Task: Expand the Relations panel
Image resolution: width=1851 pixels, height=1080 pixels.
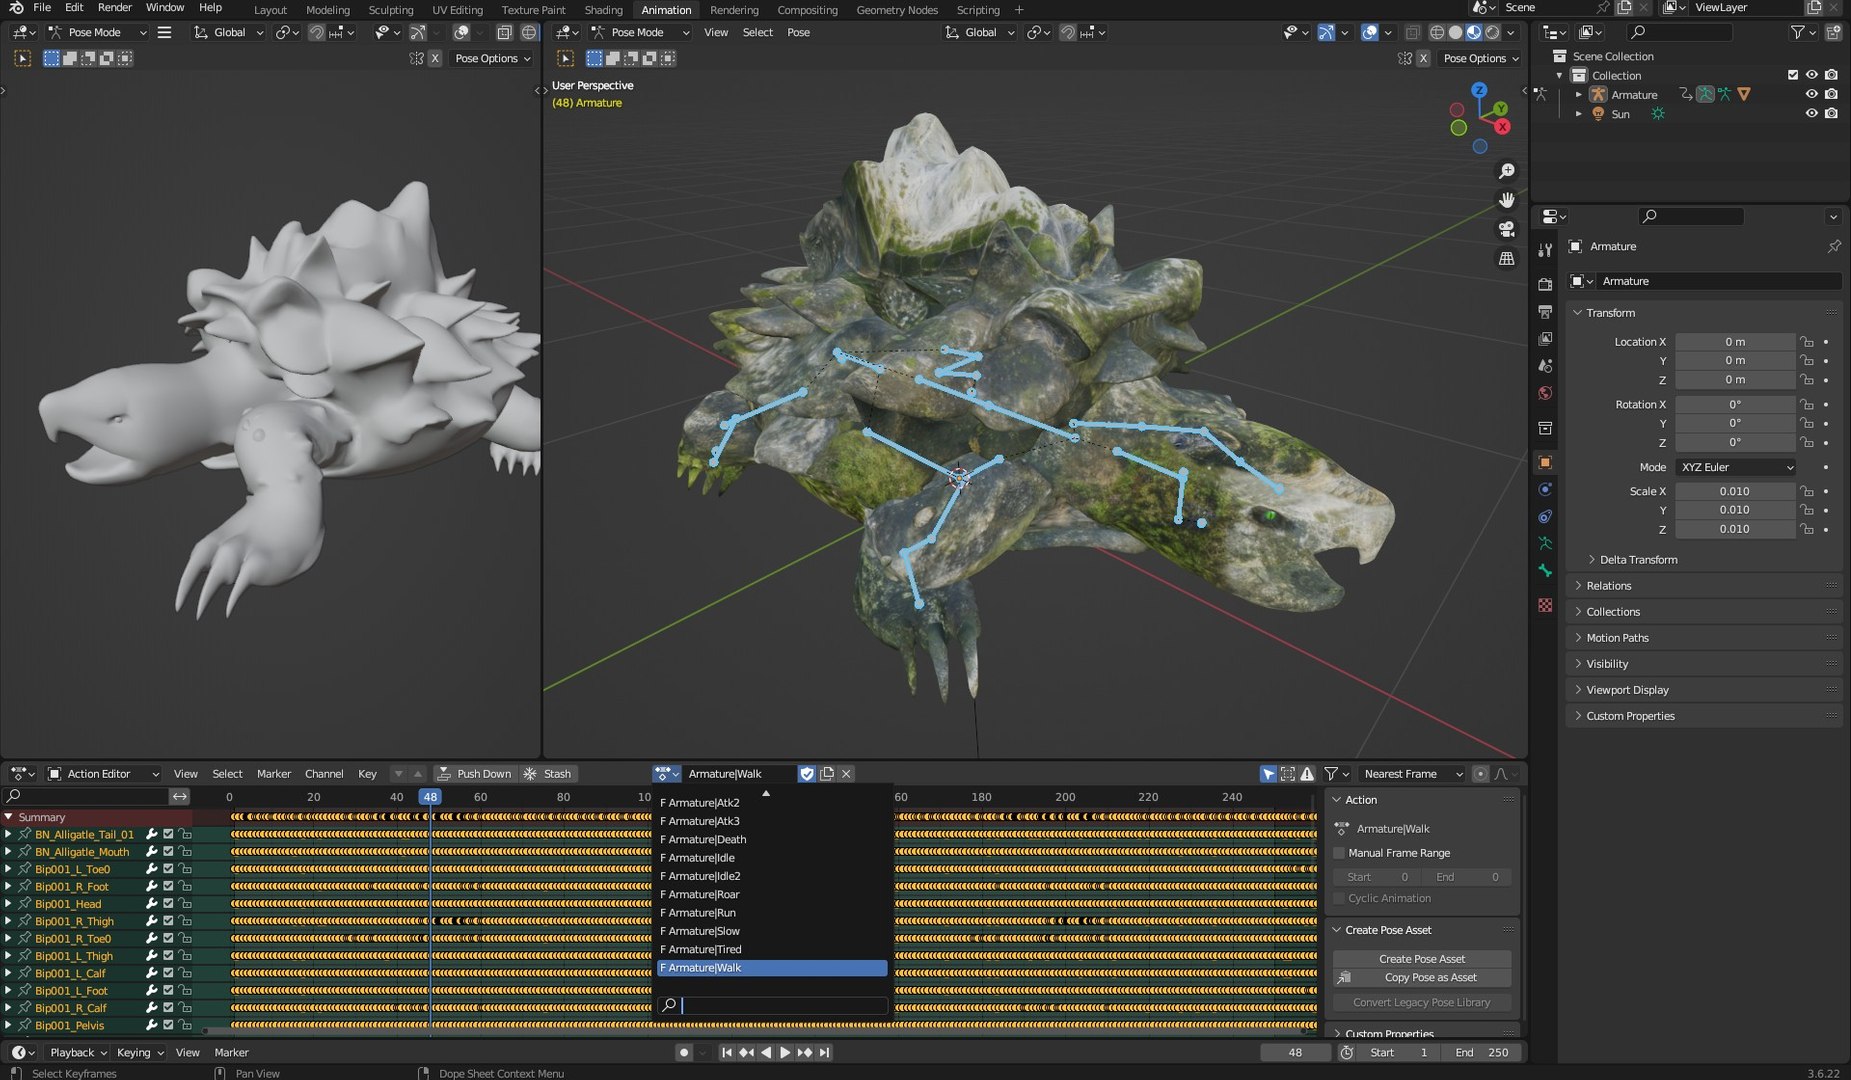Action: (x=1703, y=586)
